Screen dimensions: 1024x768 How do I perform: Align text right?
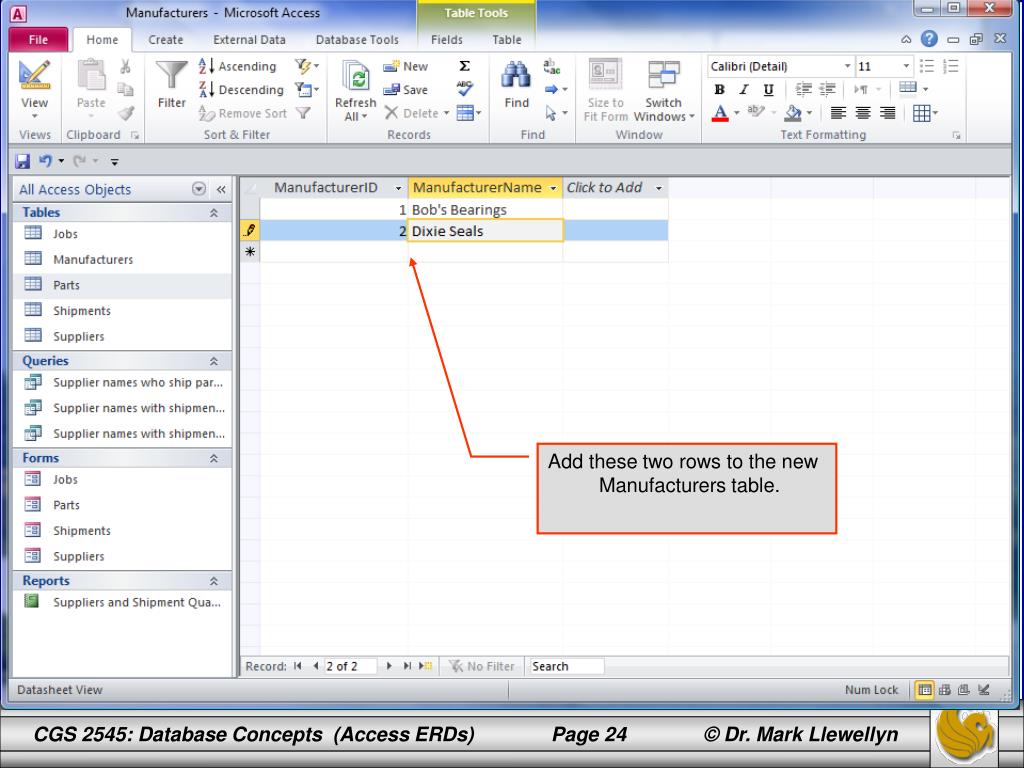coord(887,113)
